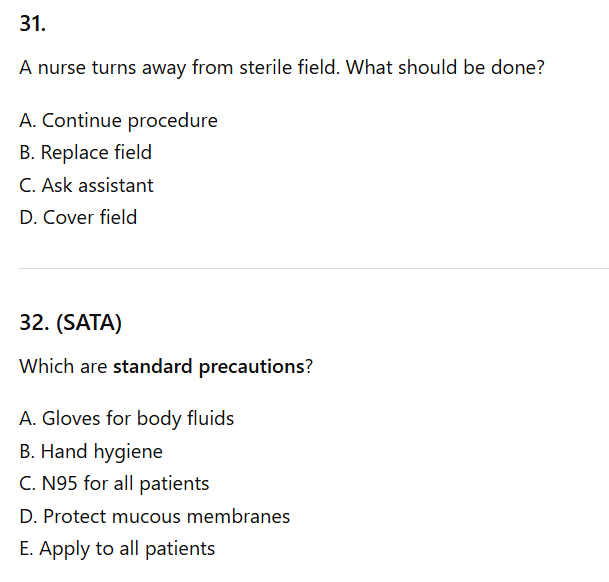
Task: Choose option B. Replace field
Action: click(86, 153)
